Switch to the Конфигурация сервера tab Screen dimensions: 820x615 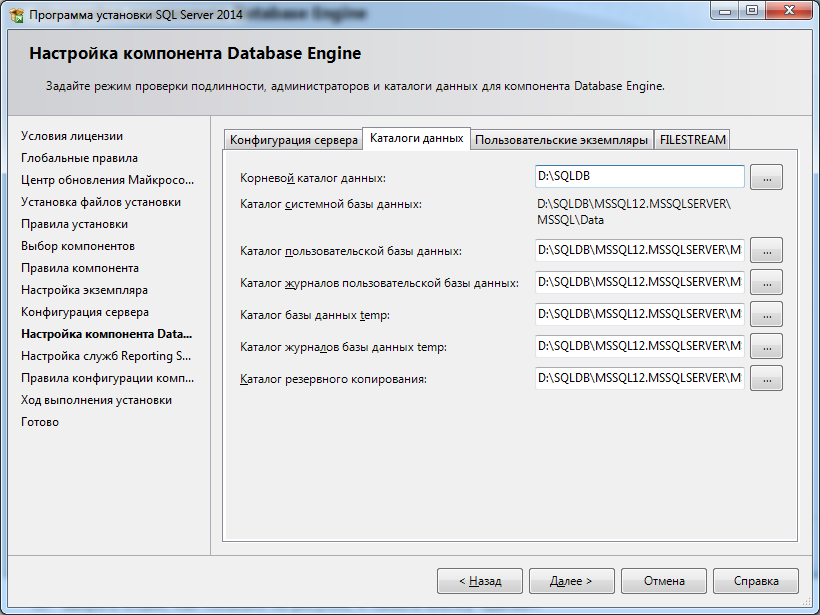pos(293,140)
